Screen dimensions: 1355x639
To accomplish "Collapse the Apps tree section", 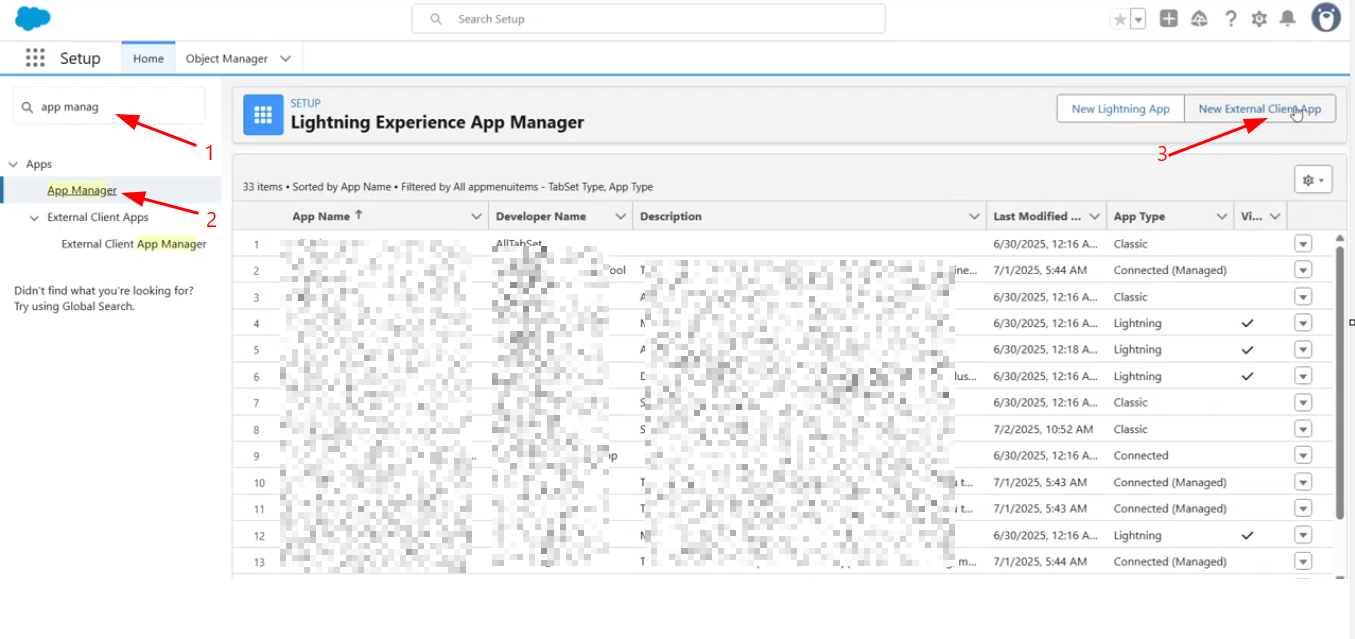I will coord(14,164).
